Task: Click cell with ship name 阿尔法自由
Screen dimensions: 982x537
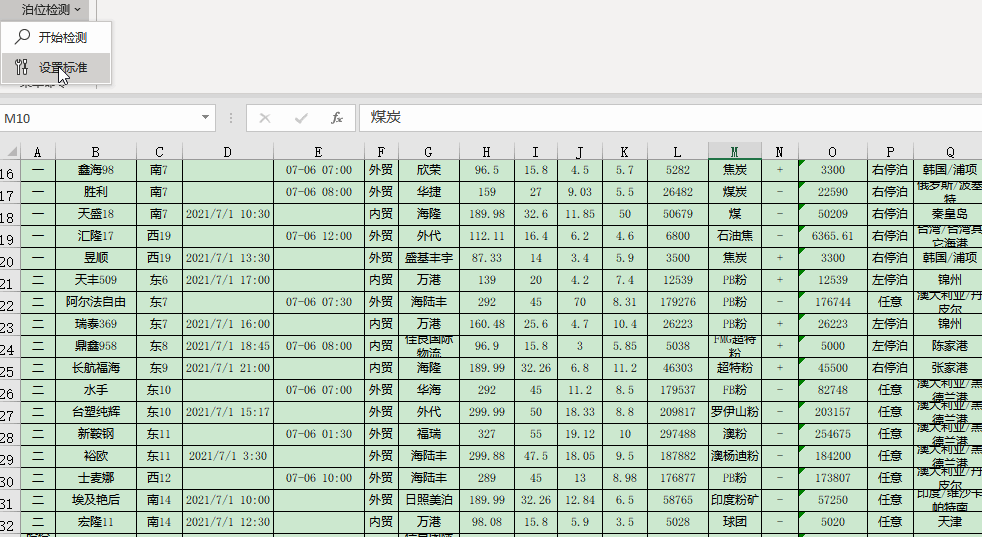Action: [96, 301]
